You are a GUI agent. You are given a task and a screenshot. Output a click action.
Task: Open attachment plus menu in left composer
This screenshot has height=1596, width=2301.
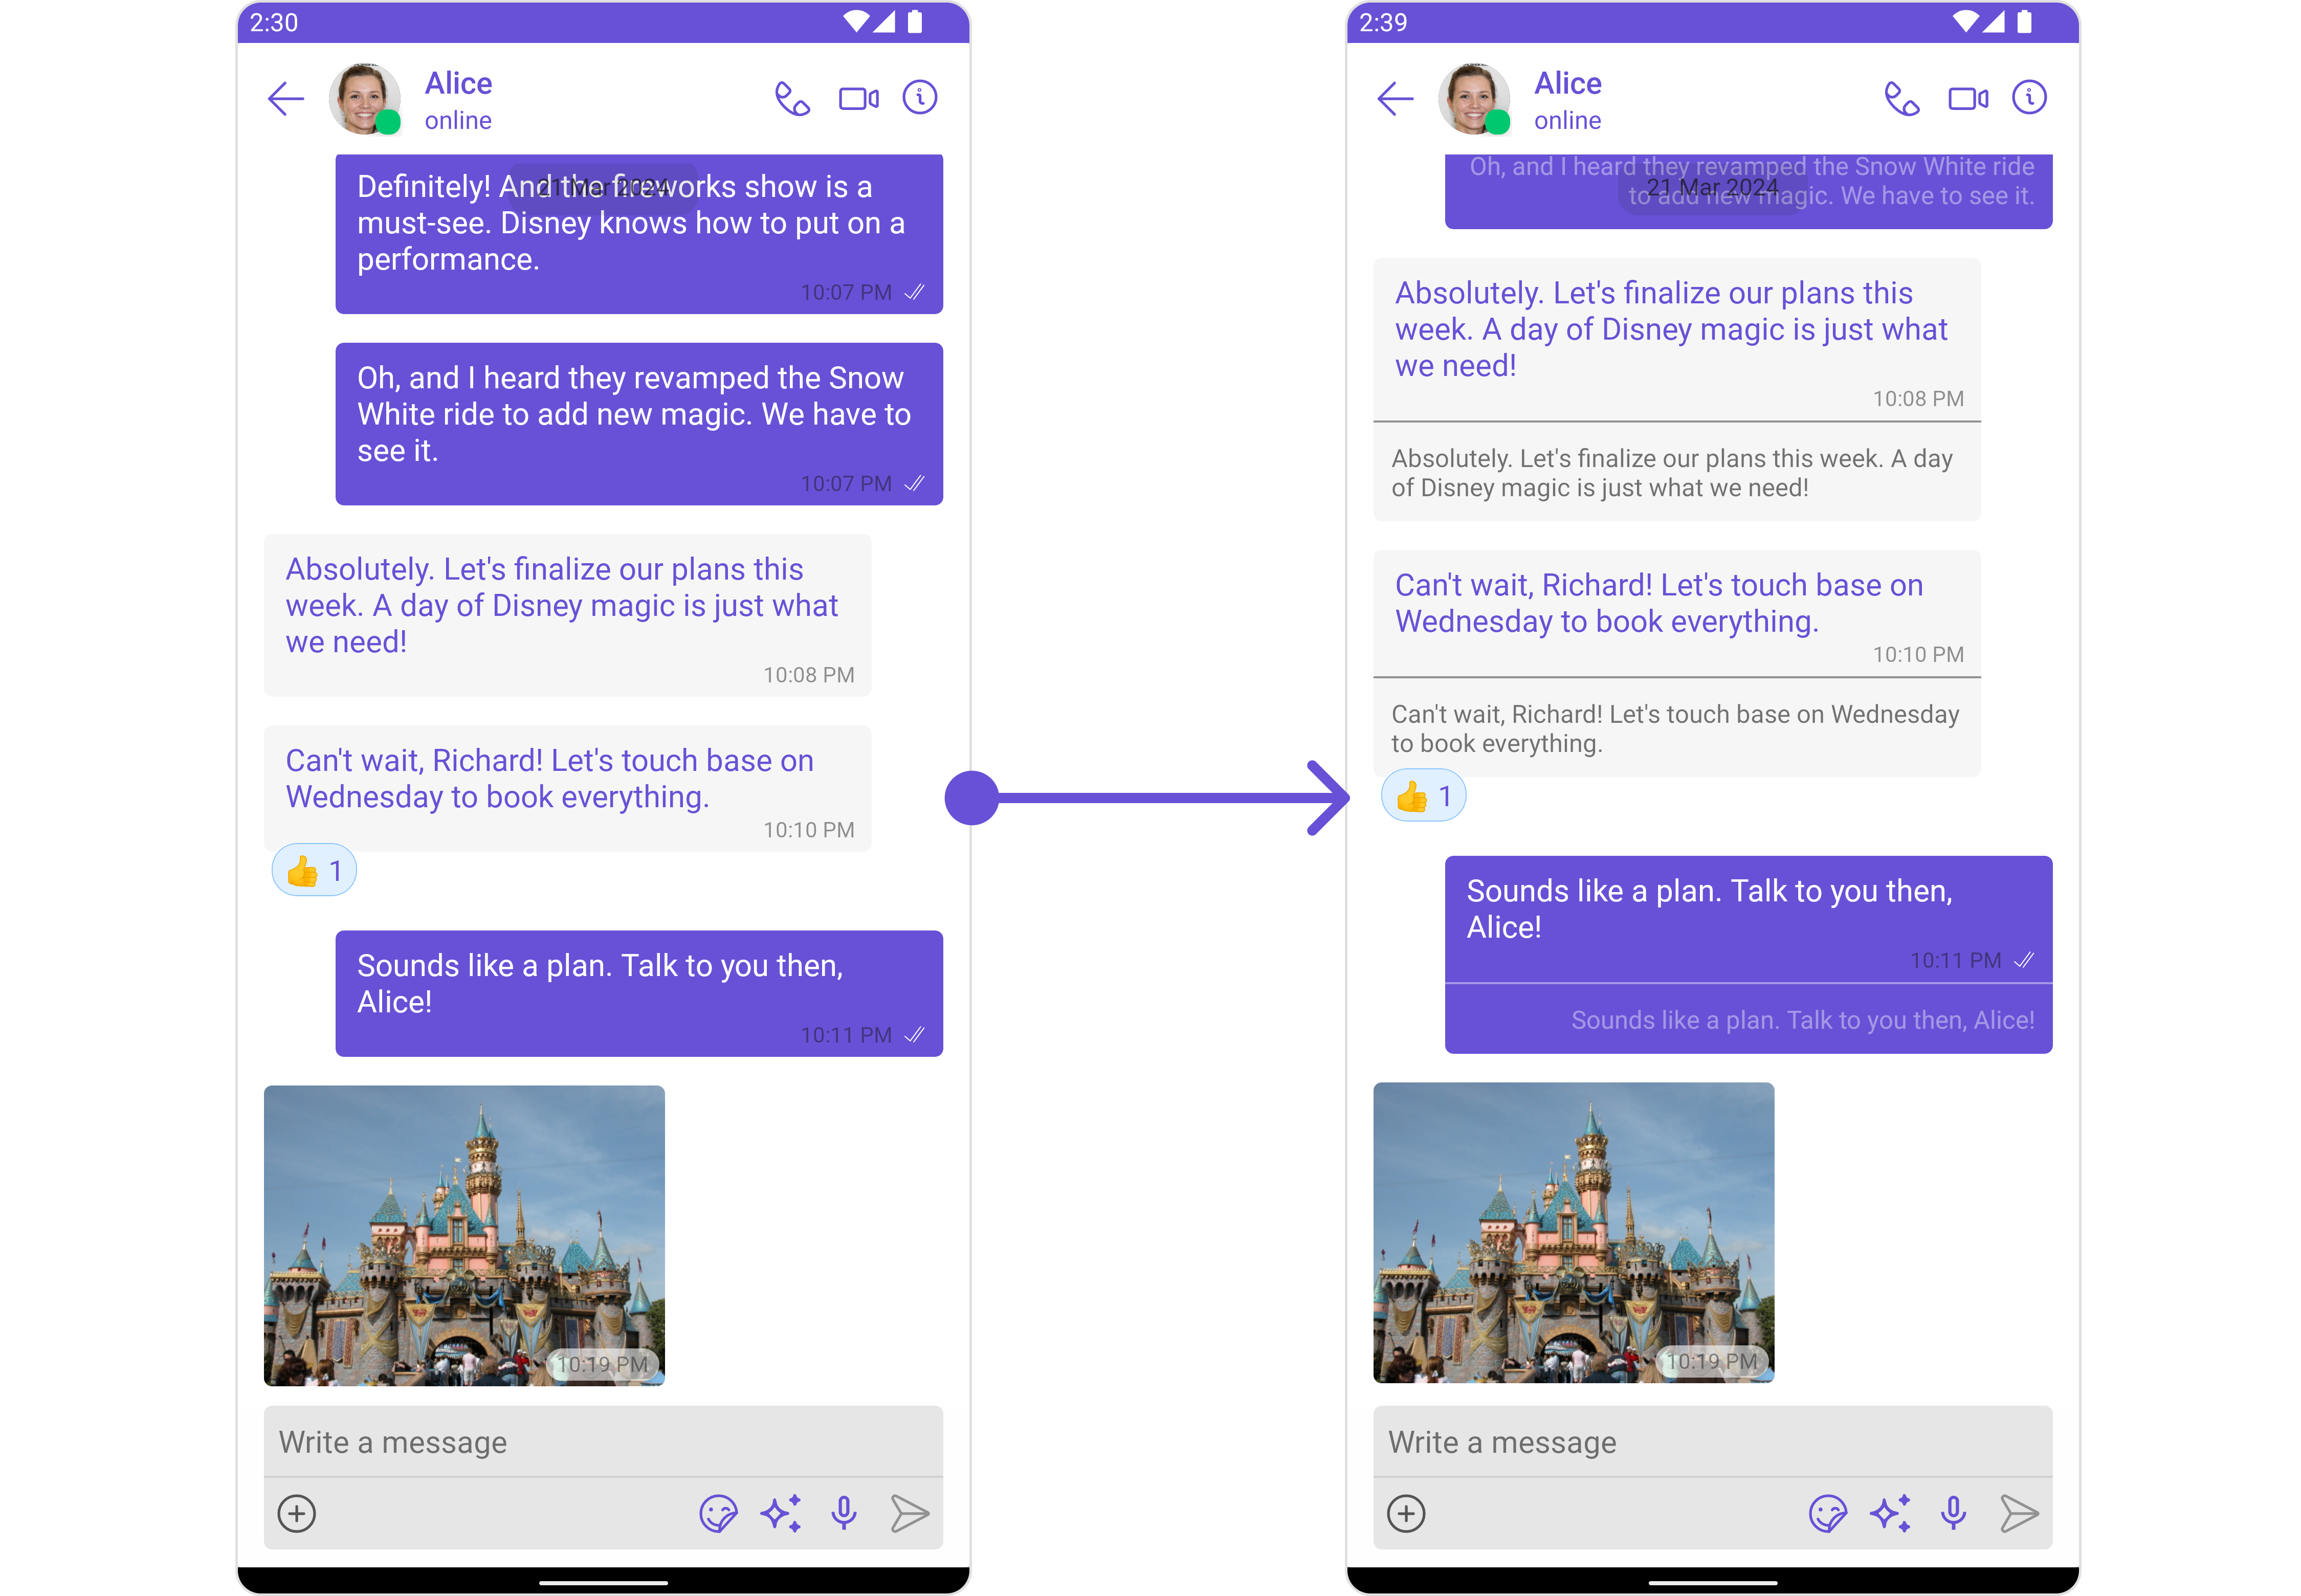296,1513
